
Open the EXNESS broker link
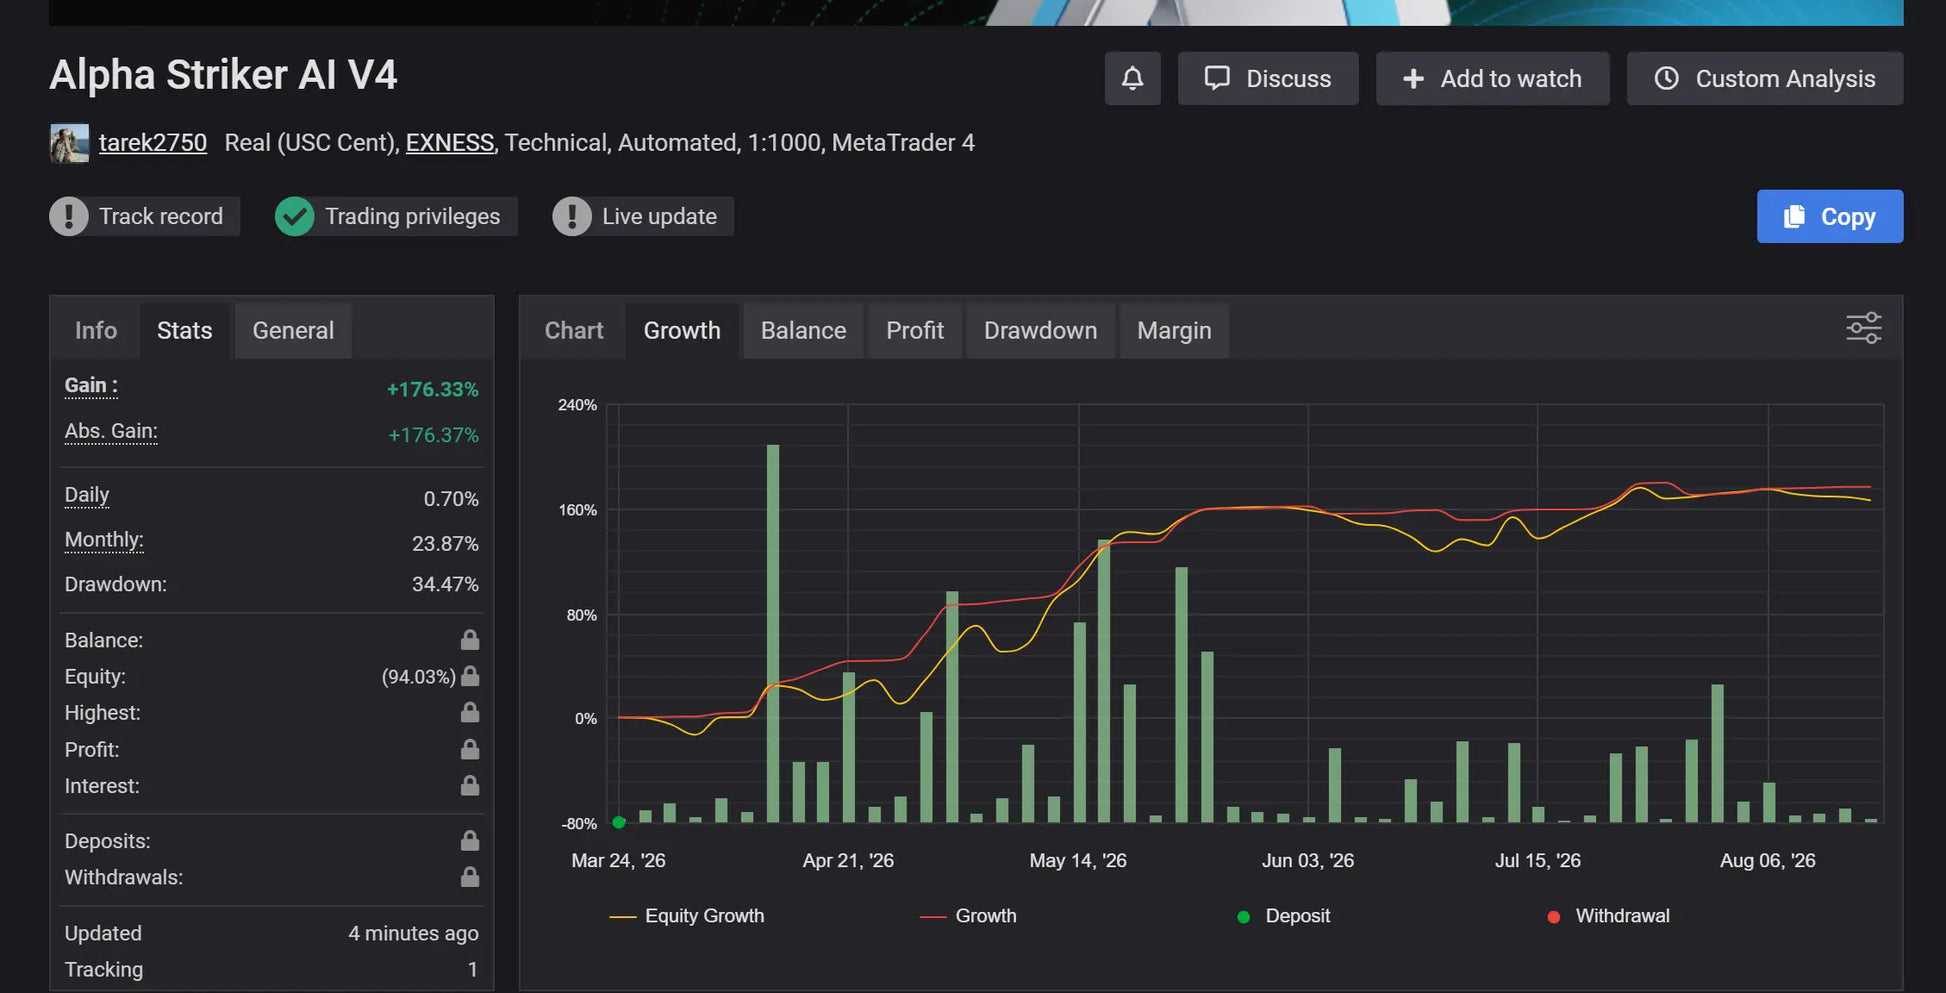tap(450, 143)
